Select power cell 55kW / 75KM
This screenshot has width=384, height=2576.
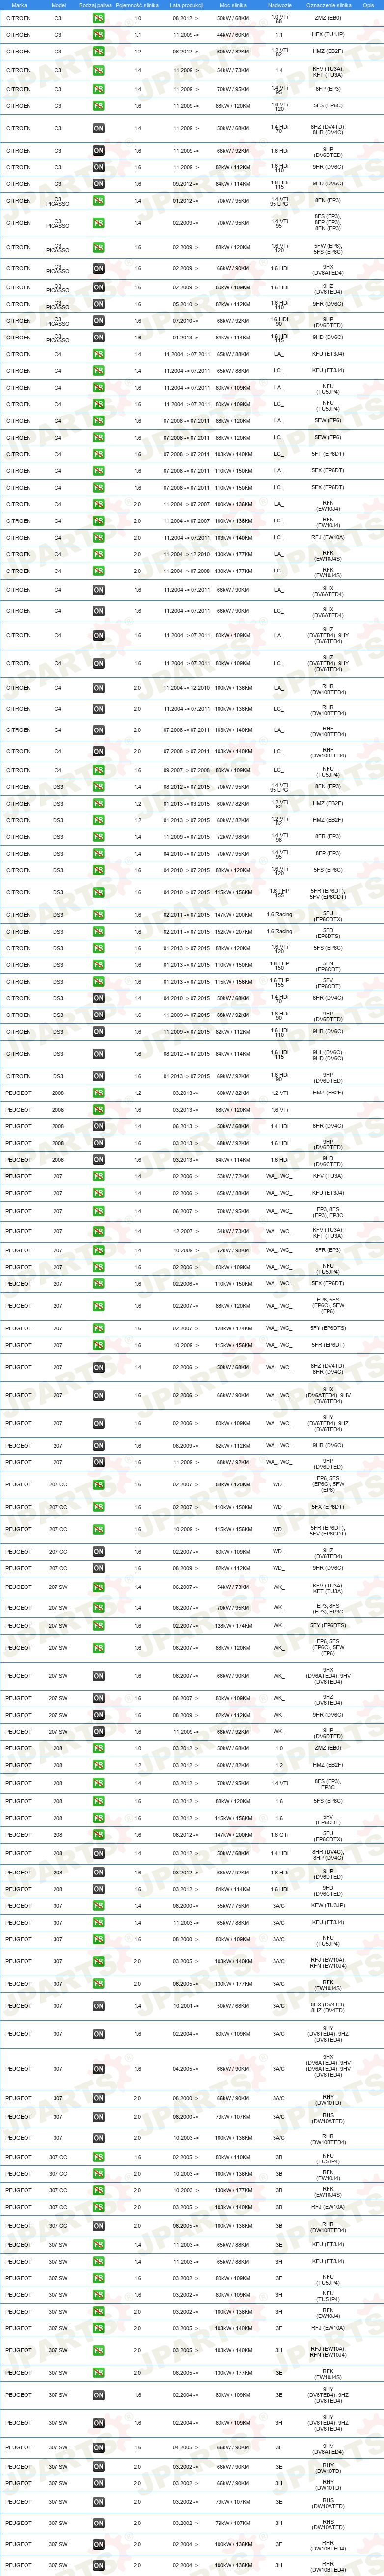pos(233,1906)
